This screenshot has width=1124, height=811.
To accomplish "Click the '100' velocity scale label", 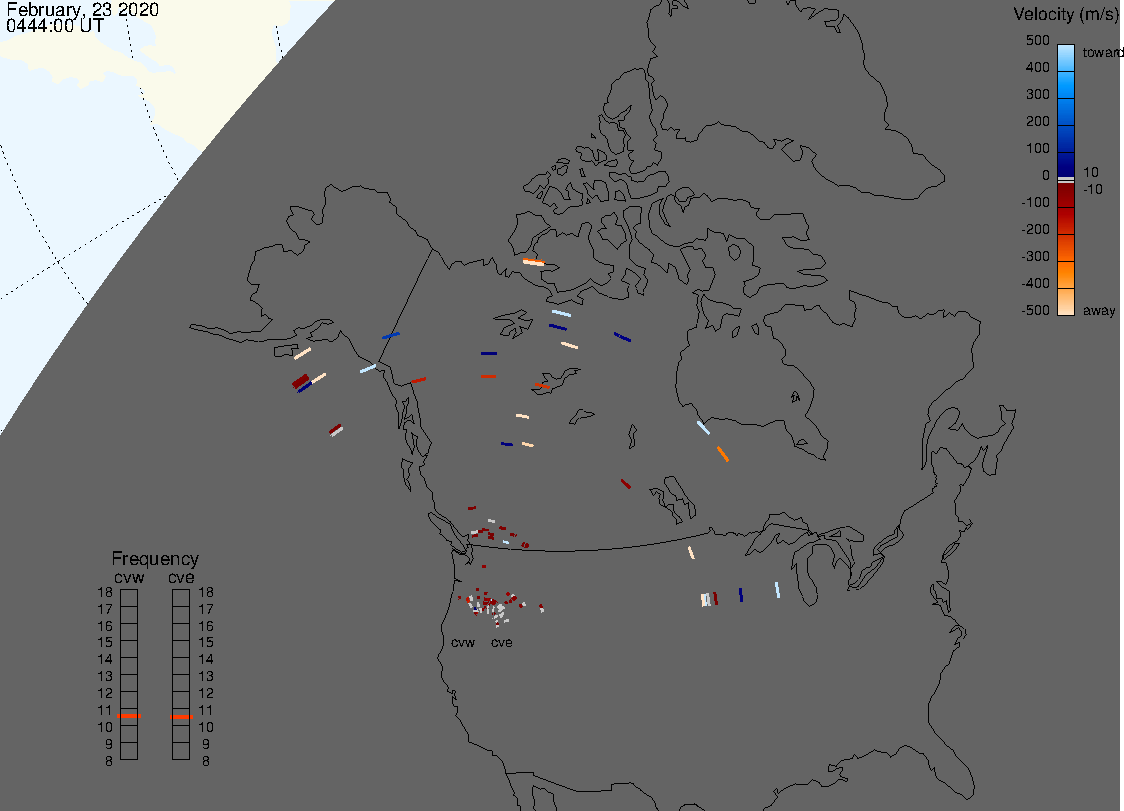I will coord(1037,148).
